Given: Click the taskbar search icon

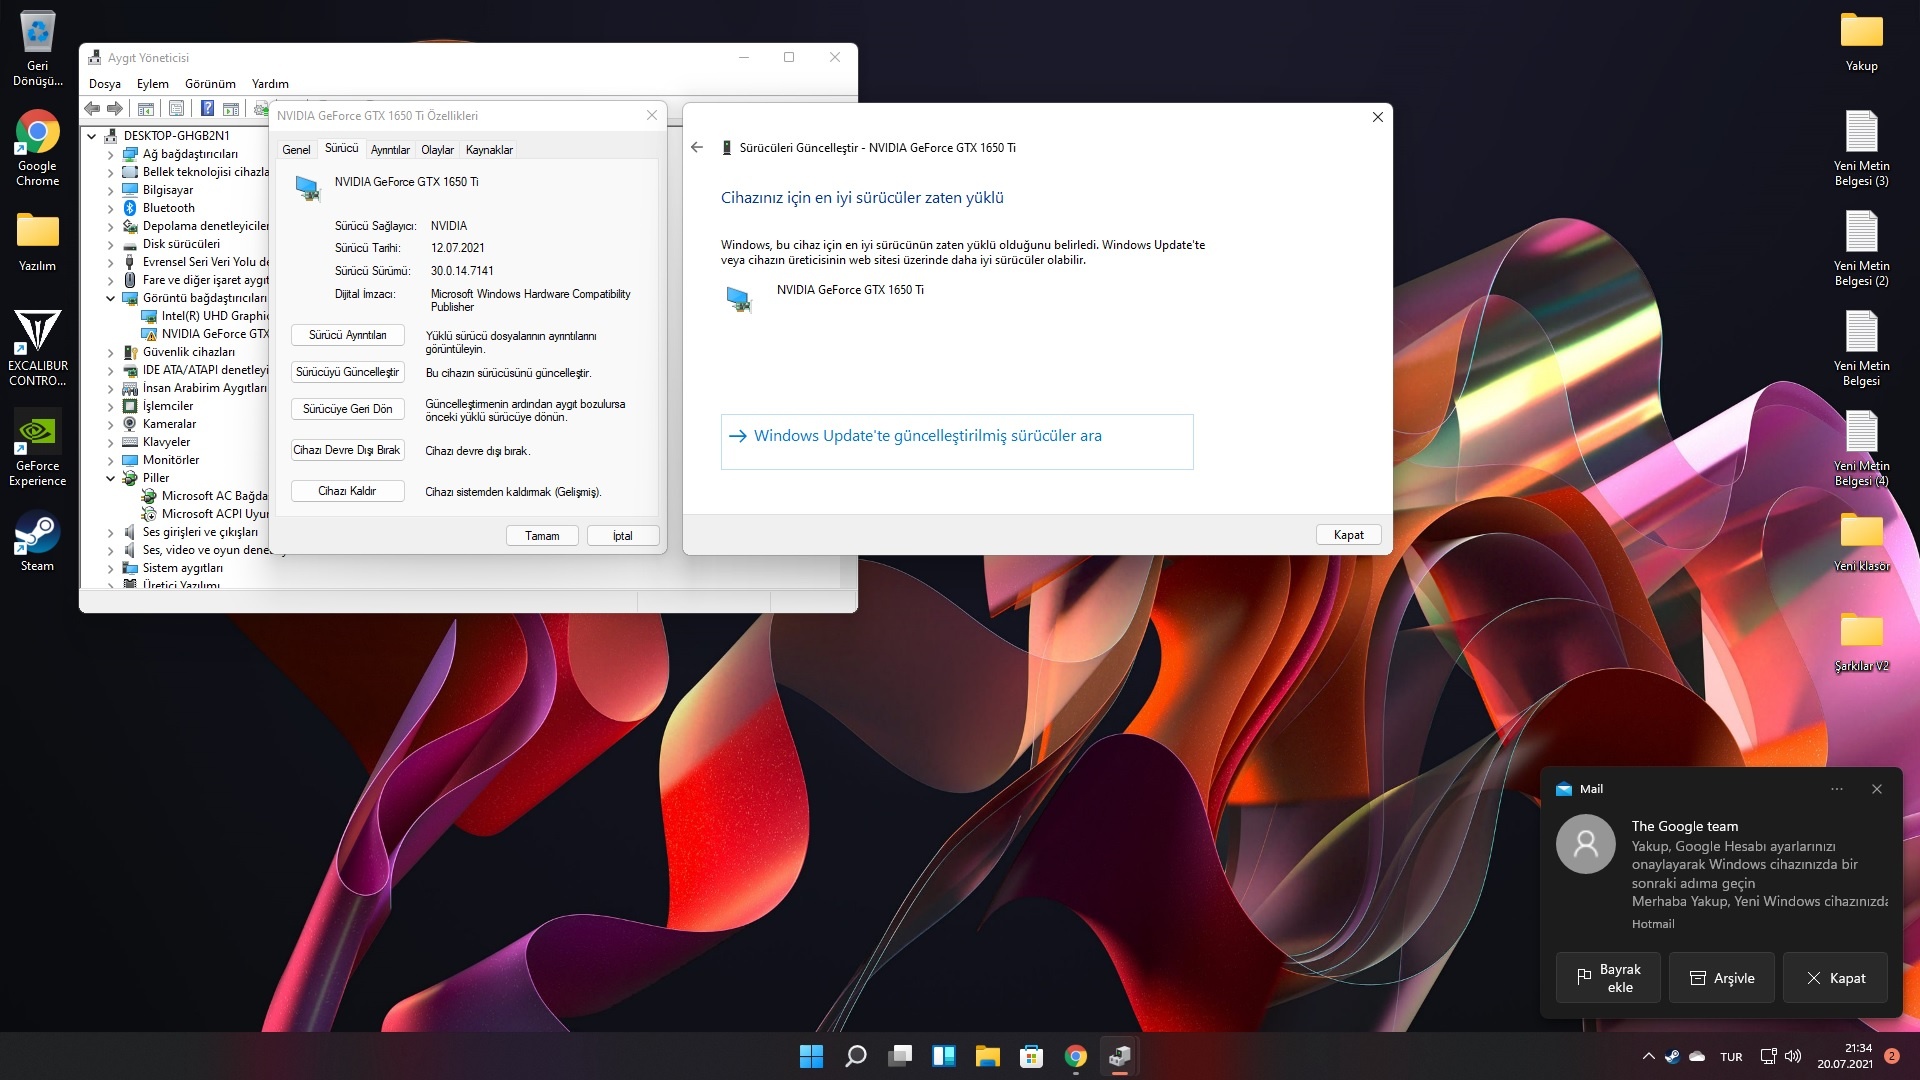Looking at the screenshot, I should click(x=856, y=1056).
